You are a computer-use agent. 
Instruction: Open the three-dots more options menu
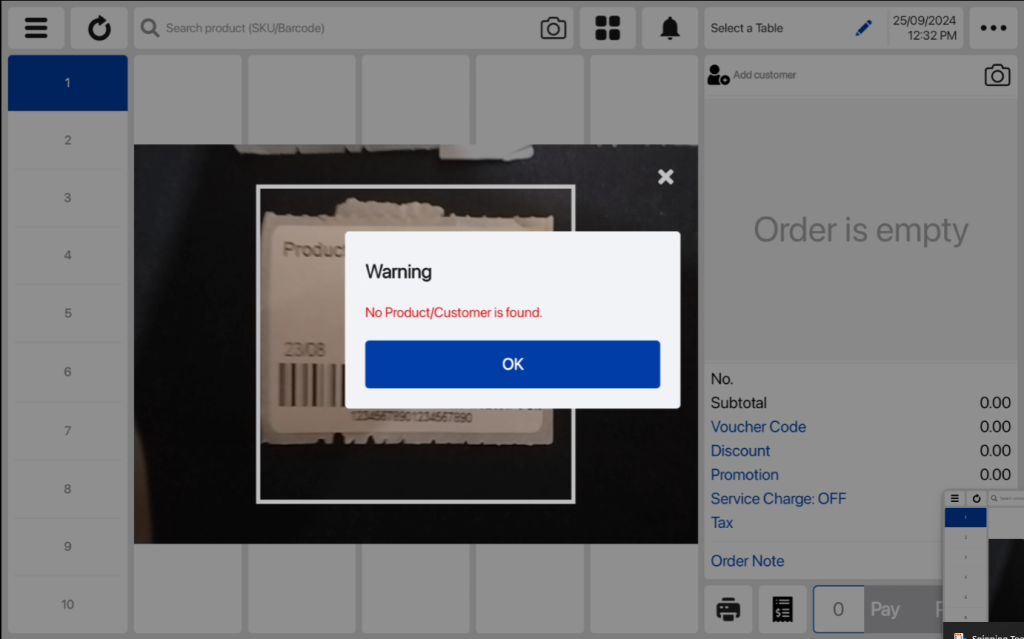point(993,28)
